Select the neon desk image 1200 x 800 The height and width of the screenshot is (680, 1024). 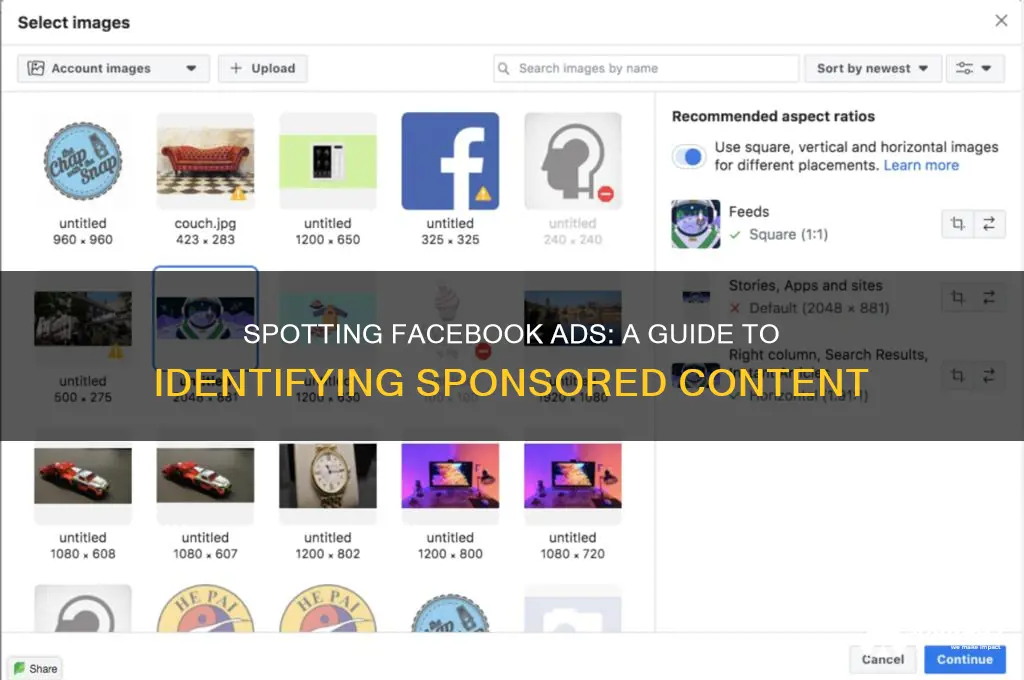[450, 476]
